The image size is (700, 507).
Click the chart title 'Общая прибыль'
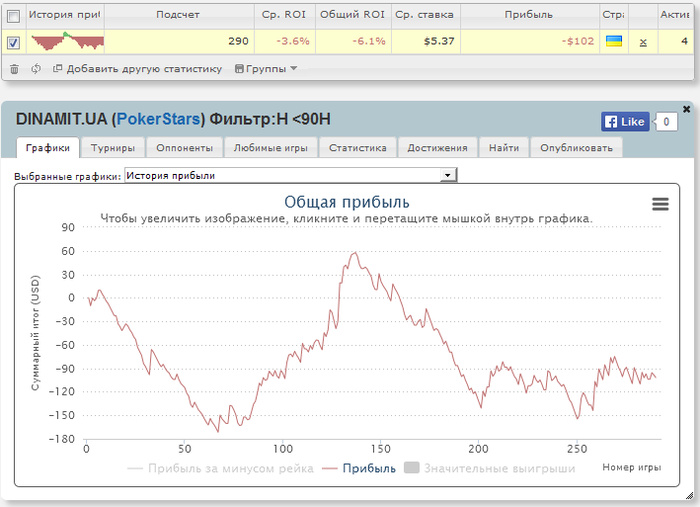pos(347,202)
